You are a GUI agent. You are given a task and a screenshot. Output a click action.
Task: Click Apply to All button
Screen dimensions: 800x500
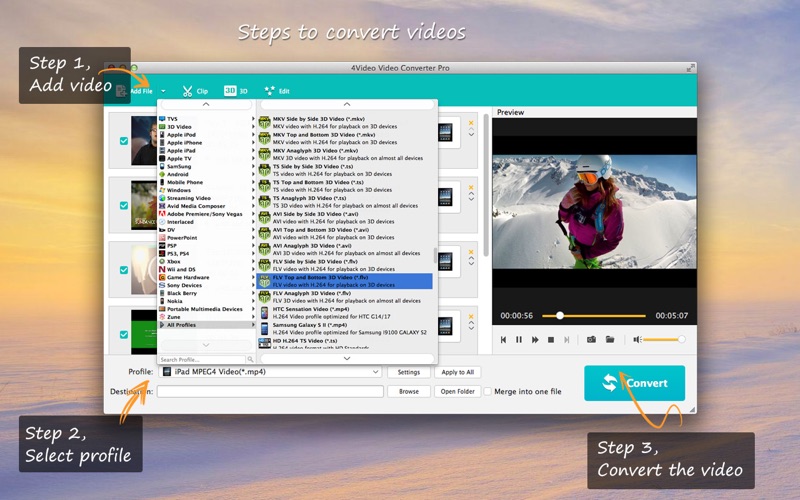coord(458,372)
